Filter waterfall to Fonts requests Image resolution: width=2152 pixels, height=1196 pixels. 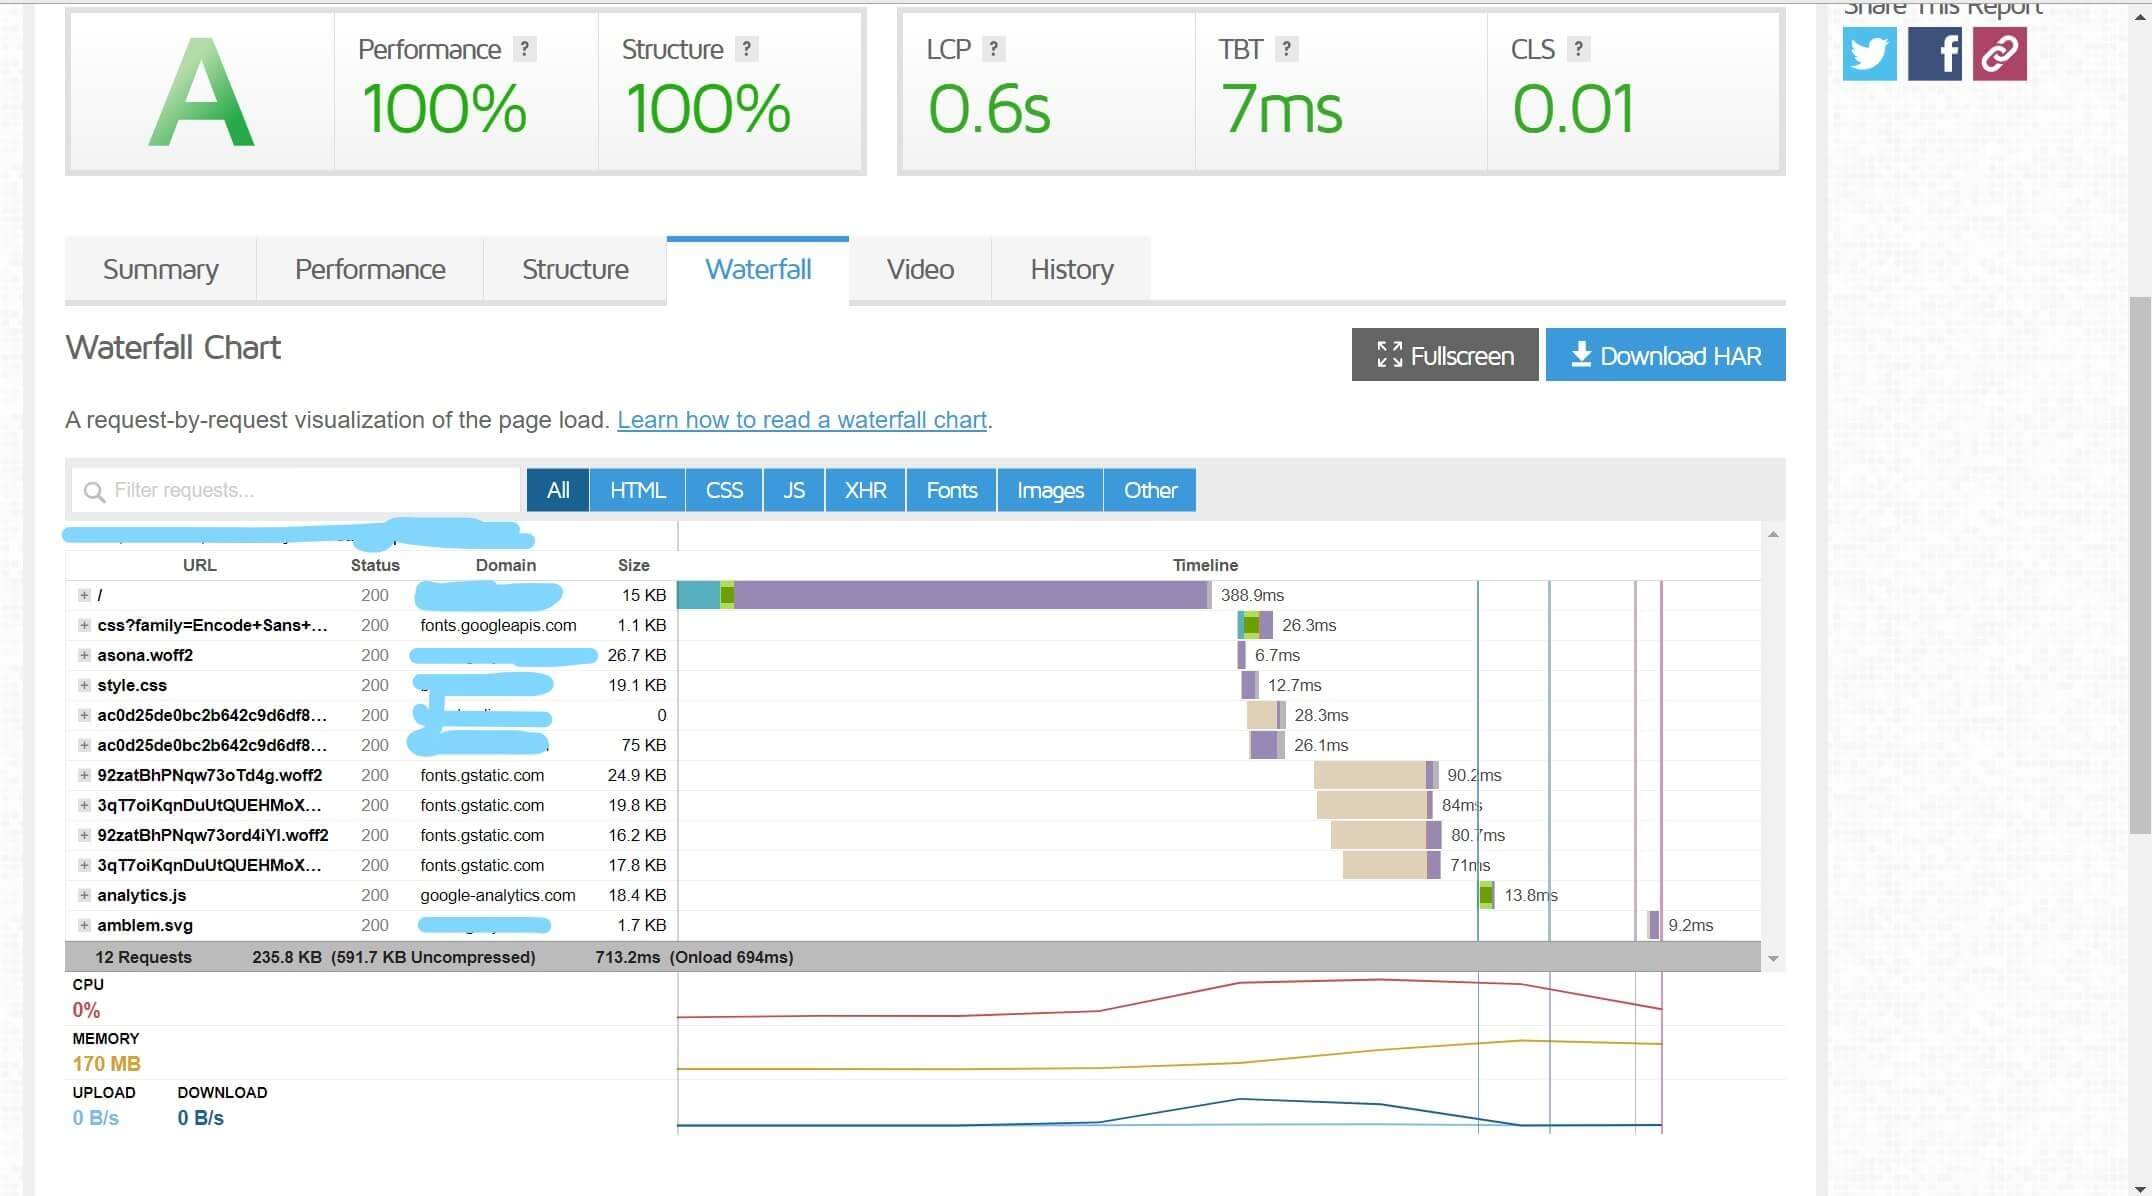(x=951, y=490)
